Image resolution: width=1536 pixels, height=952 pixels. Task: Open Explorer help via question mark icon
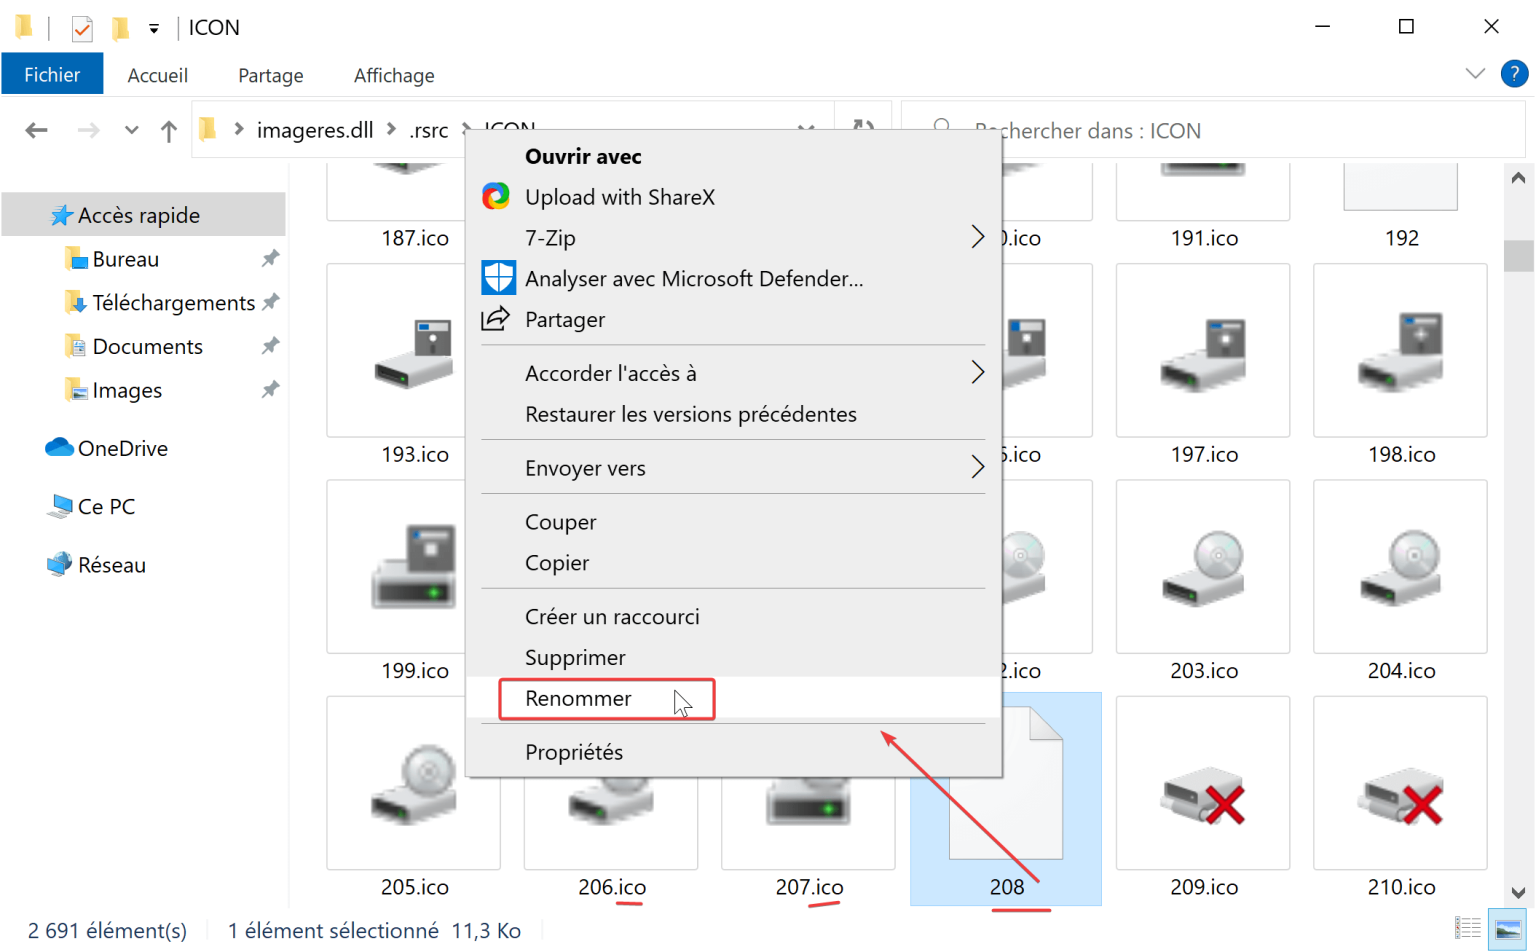coord(1513,73)
